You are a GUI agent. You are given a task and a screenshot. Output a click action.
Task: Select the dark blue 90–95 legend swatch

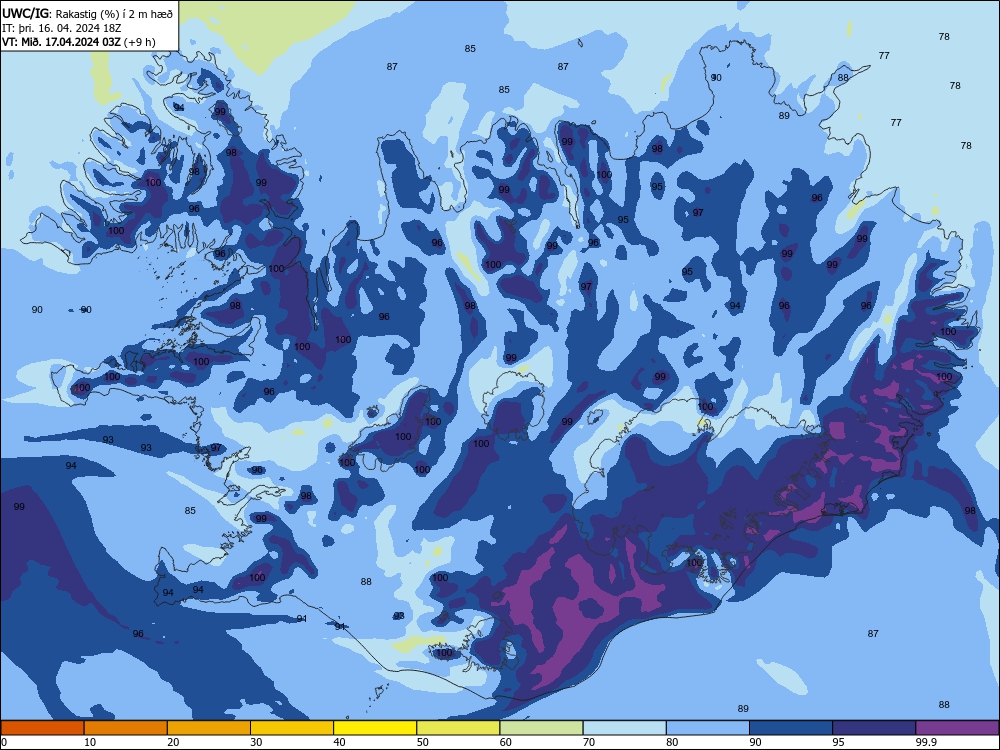point(791,728)
